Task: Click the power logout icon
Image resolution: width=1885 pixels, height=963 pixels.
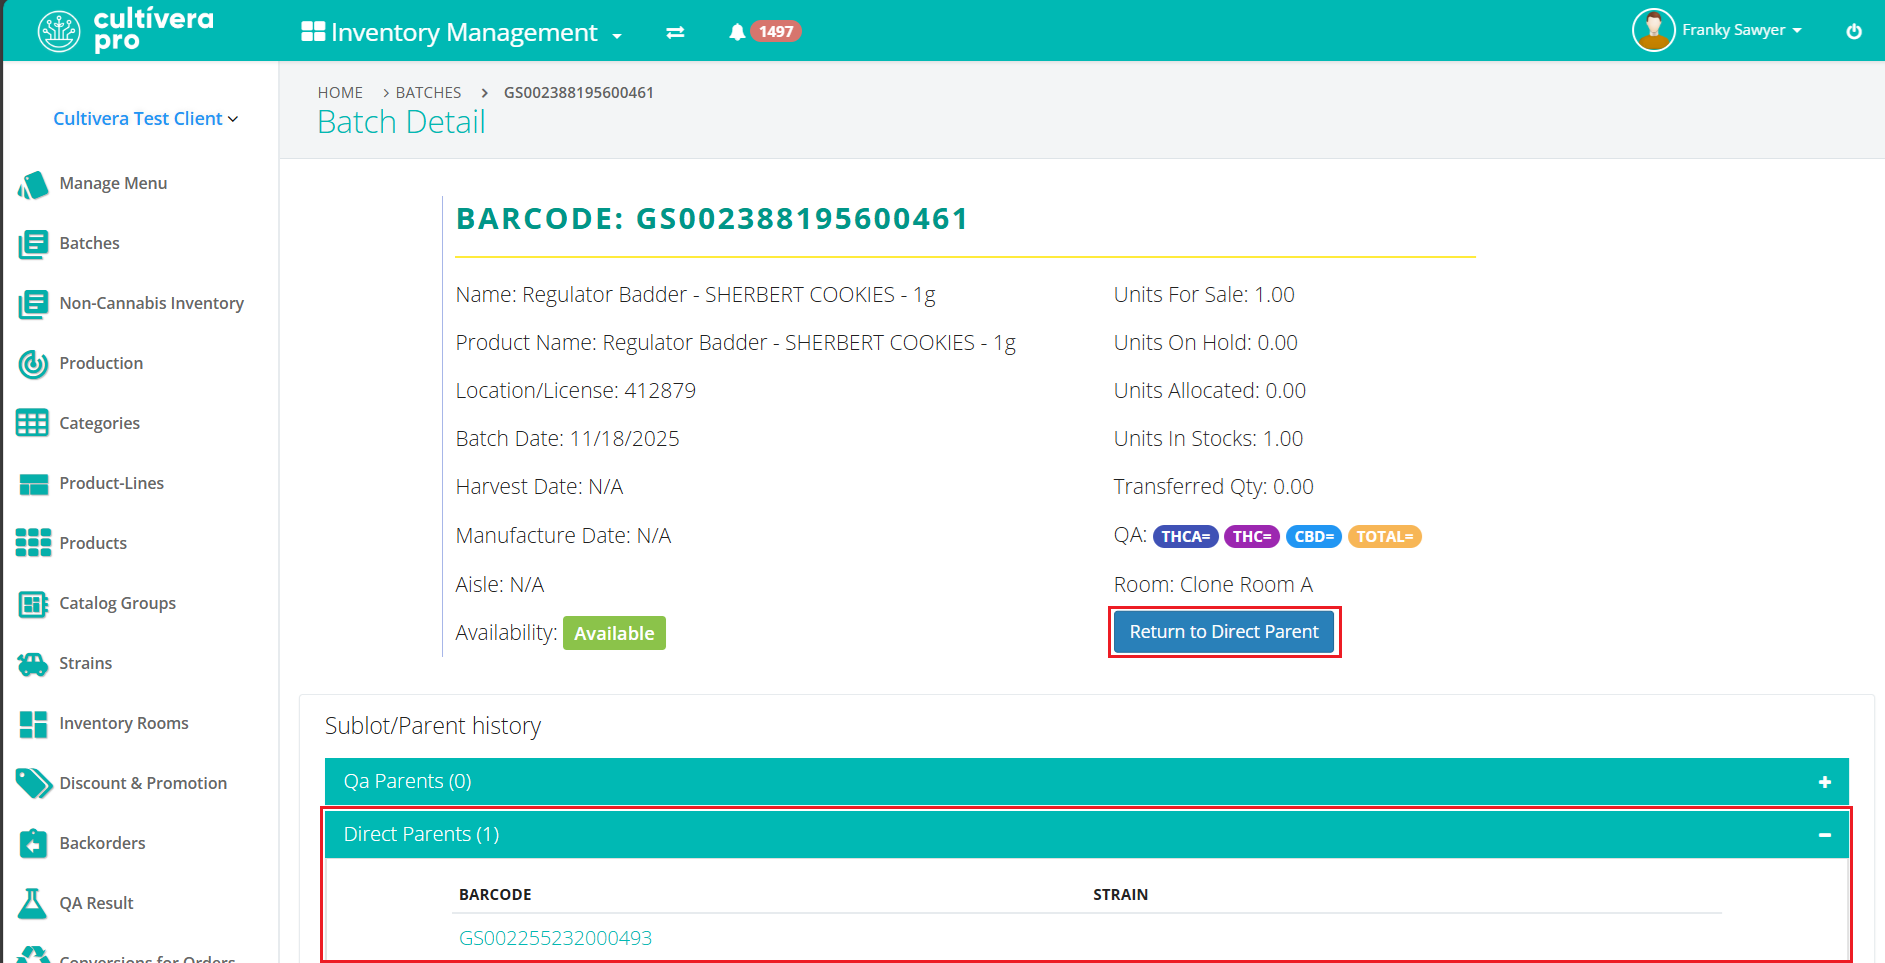Action: click(1853, 31)
